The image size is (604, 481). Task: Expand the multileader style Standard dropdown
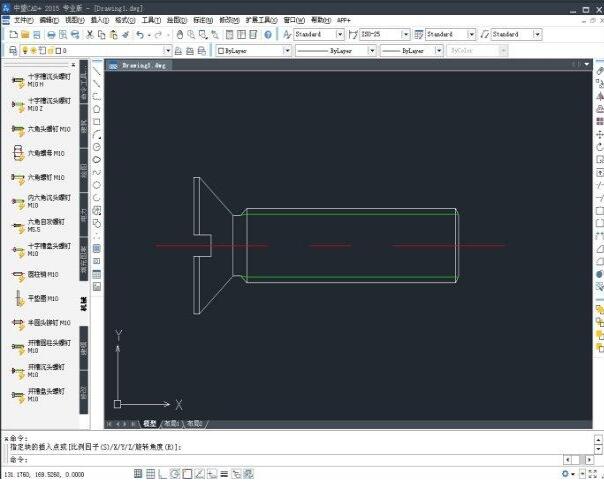(537, 35)
